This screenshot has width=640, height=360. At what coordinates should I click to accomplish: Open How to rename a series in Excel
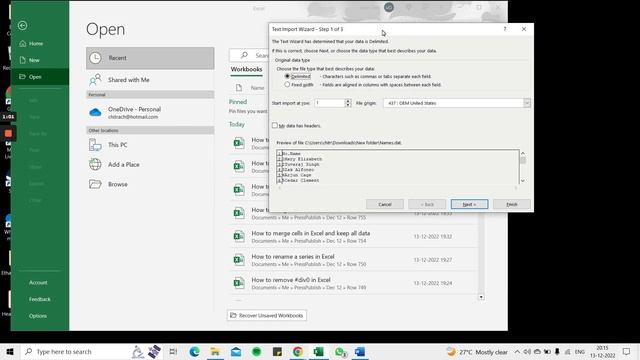click(353, 260)
